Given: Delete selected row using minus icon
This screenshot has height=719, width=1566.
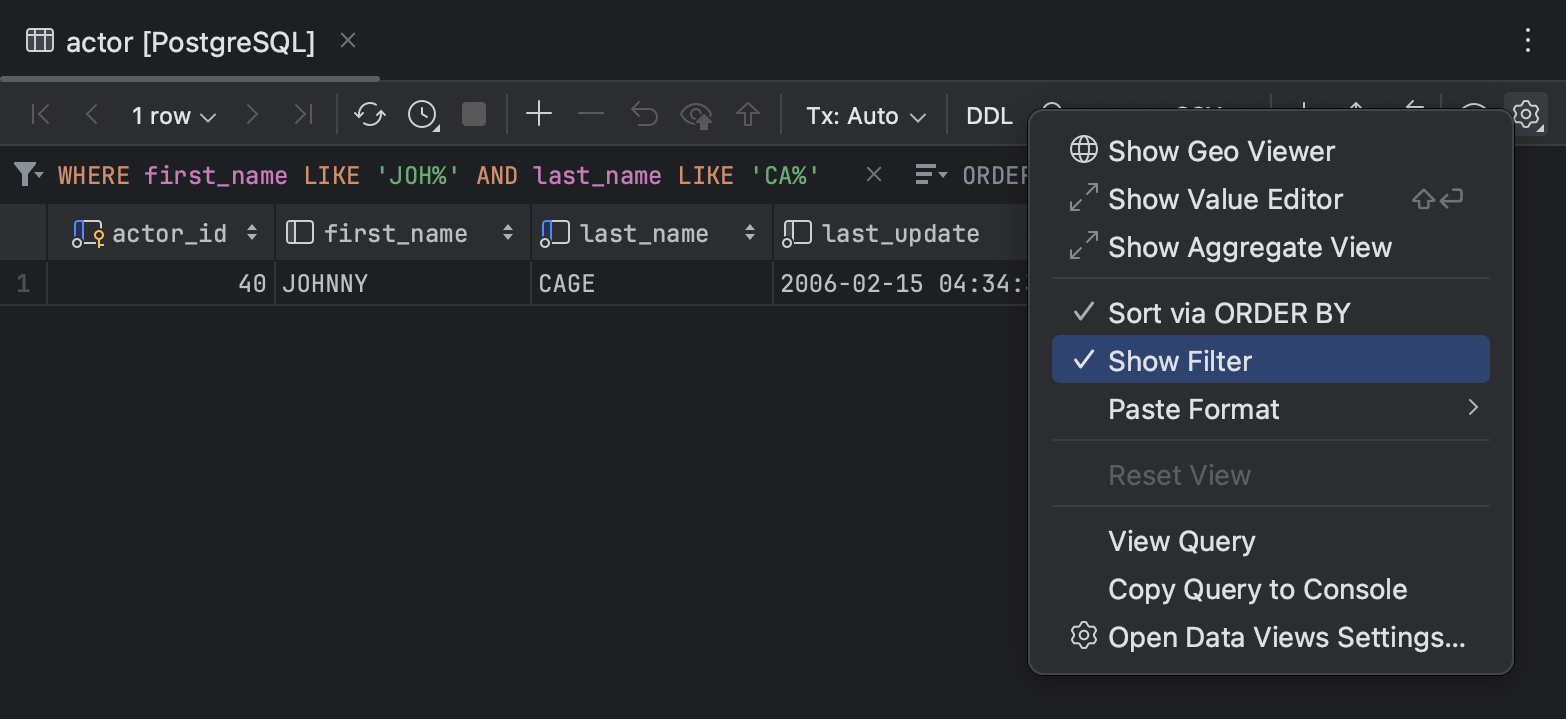Looking at the screenshot, I should 590,114.
